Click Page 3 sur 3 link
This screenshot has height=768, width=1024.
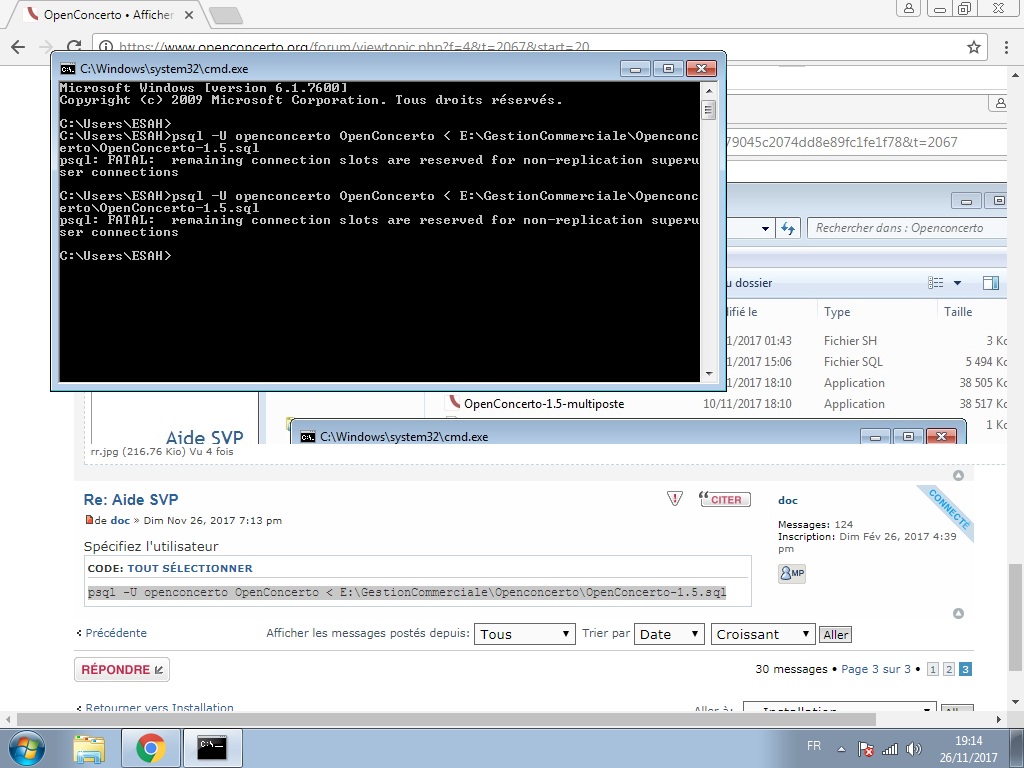pos(876,669)
